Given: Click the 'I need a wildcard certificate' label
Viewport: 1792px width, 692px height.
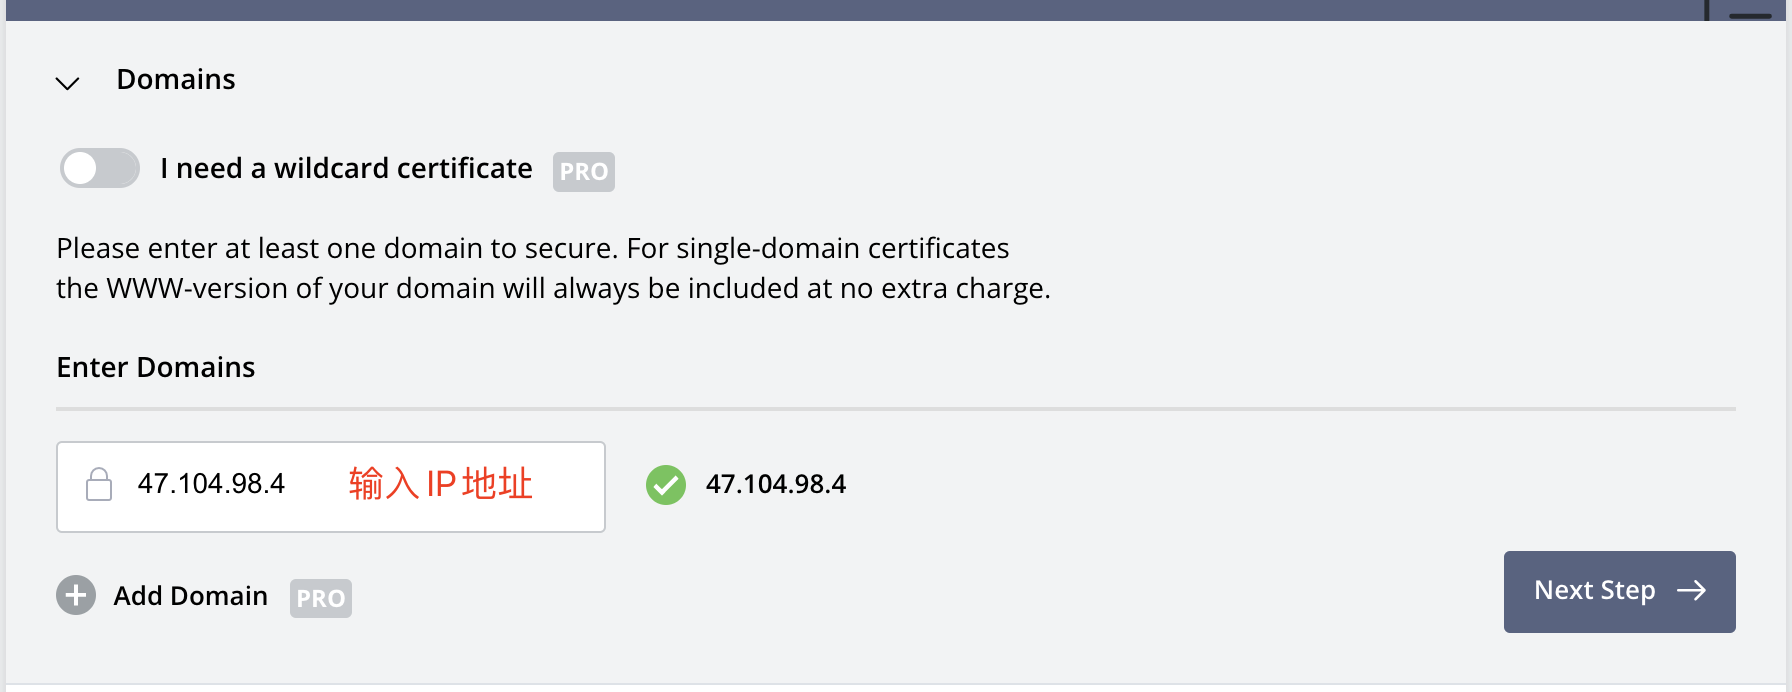Looking at the screenshot, I should (x=346, y=169).
